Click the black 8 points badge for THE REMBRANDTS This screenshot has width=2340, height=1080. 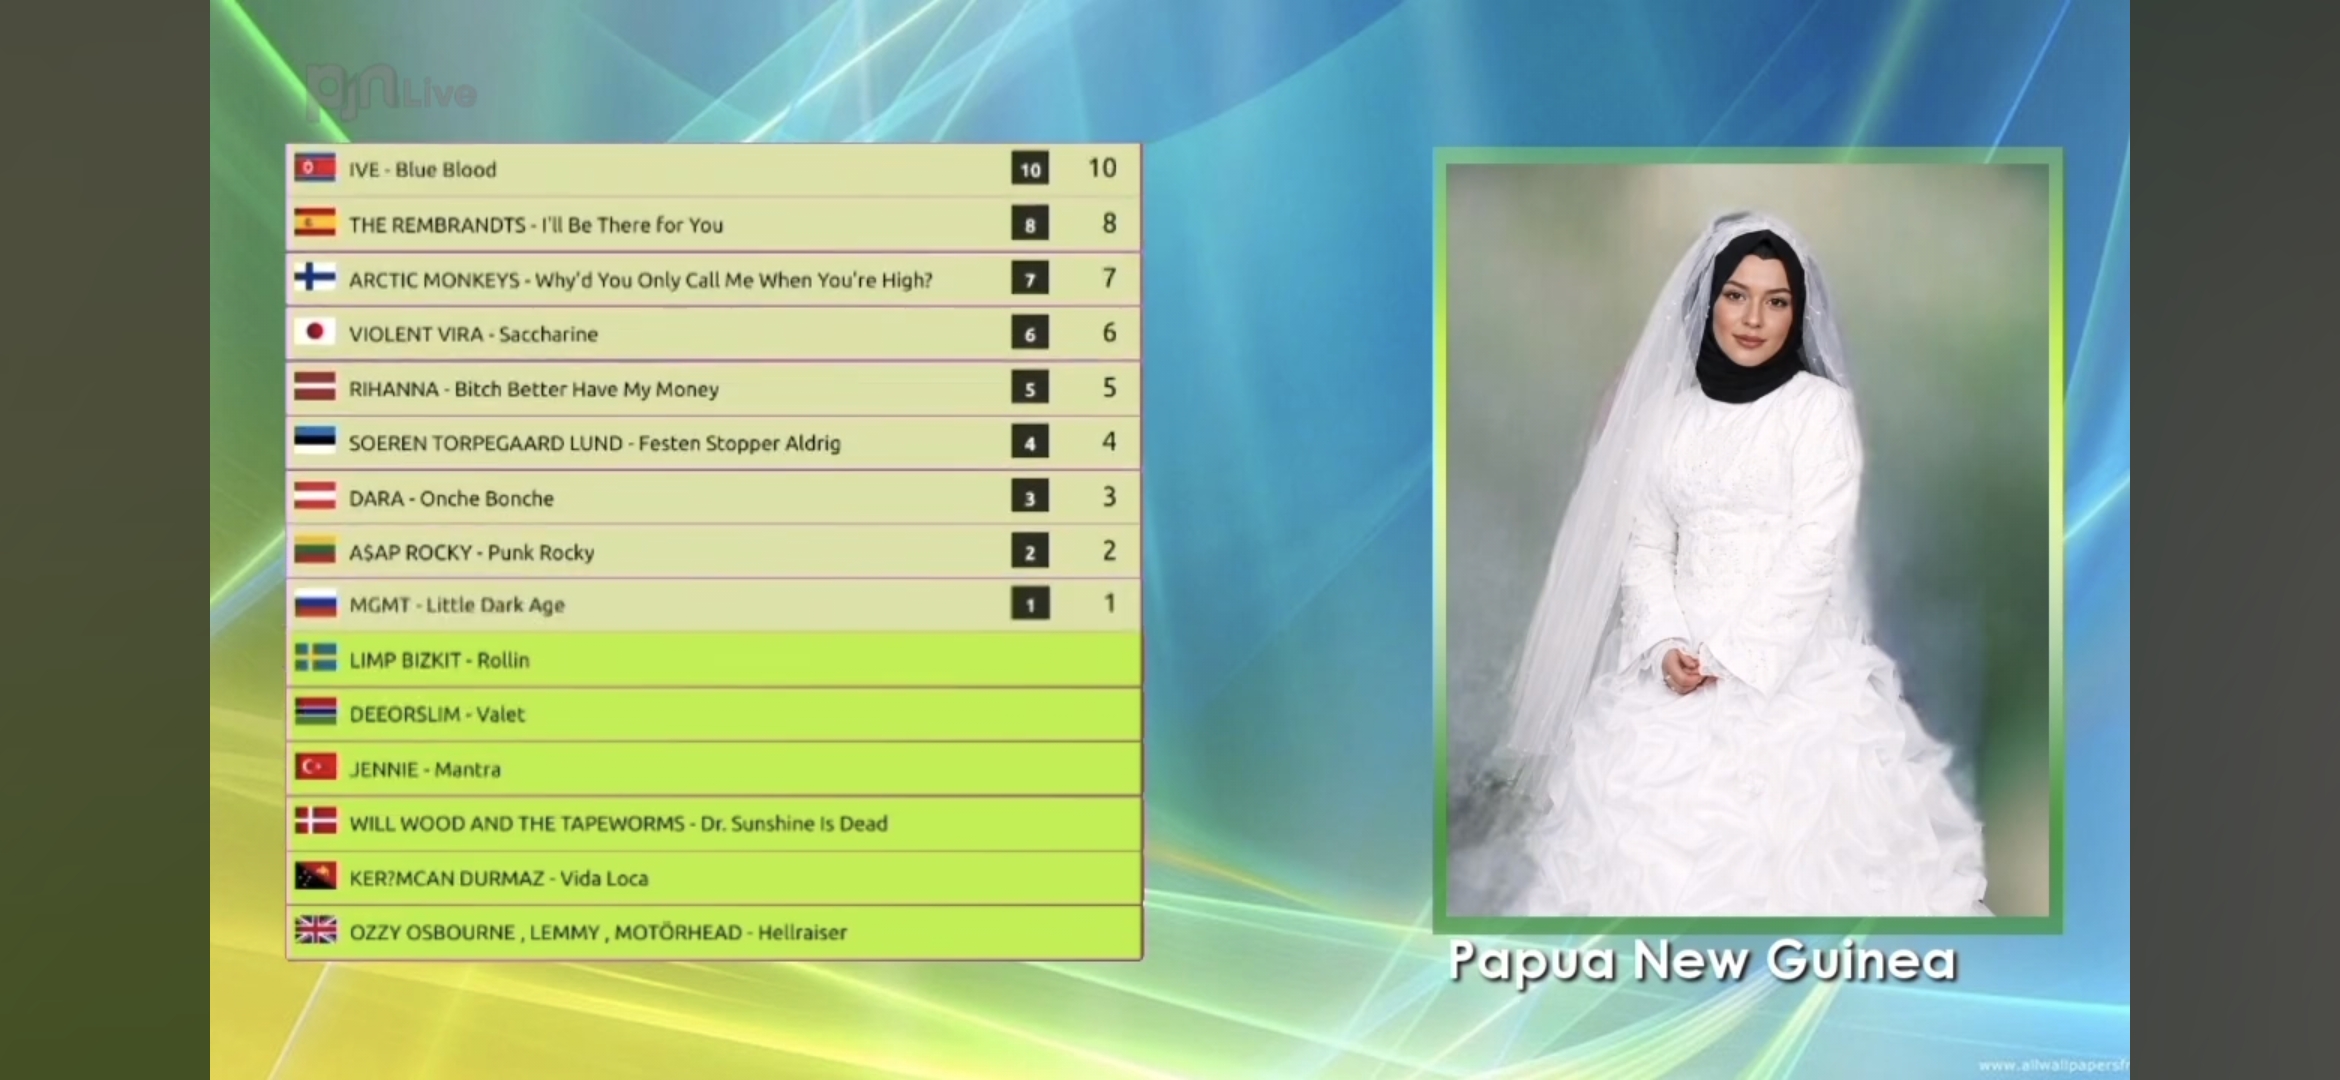pos(1030,224)
